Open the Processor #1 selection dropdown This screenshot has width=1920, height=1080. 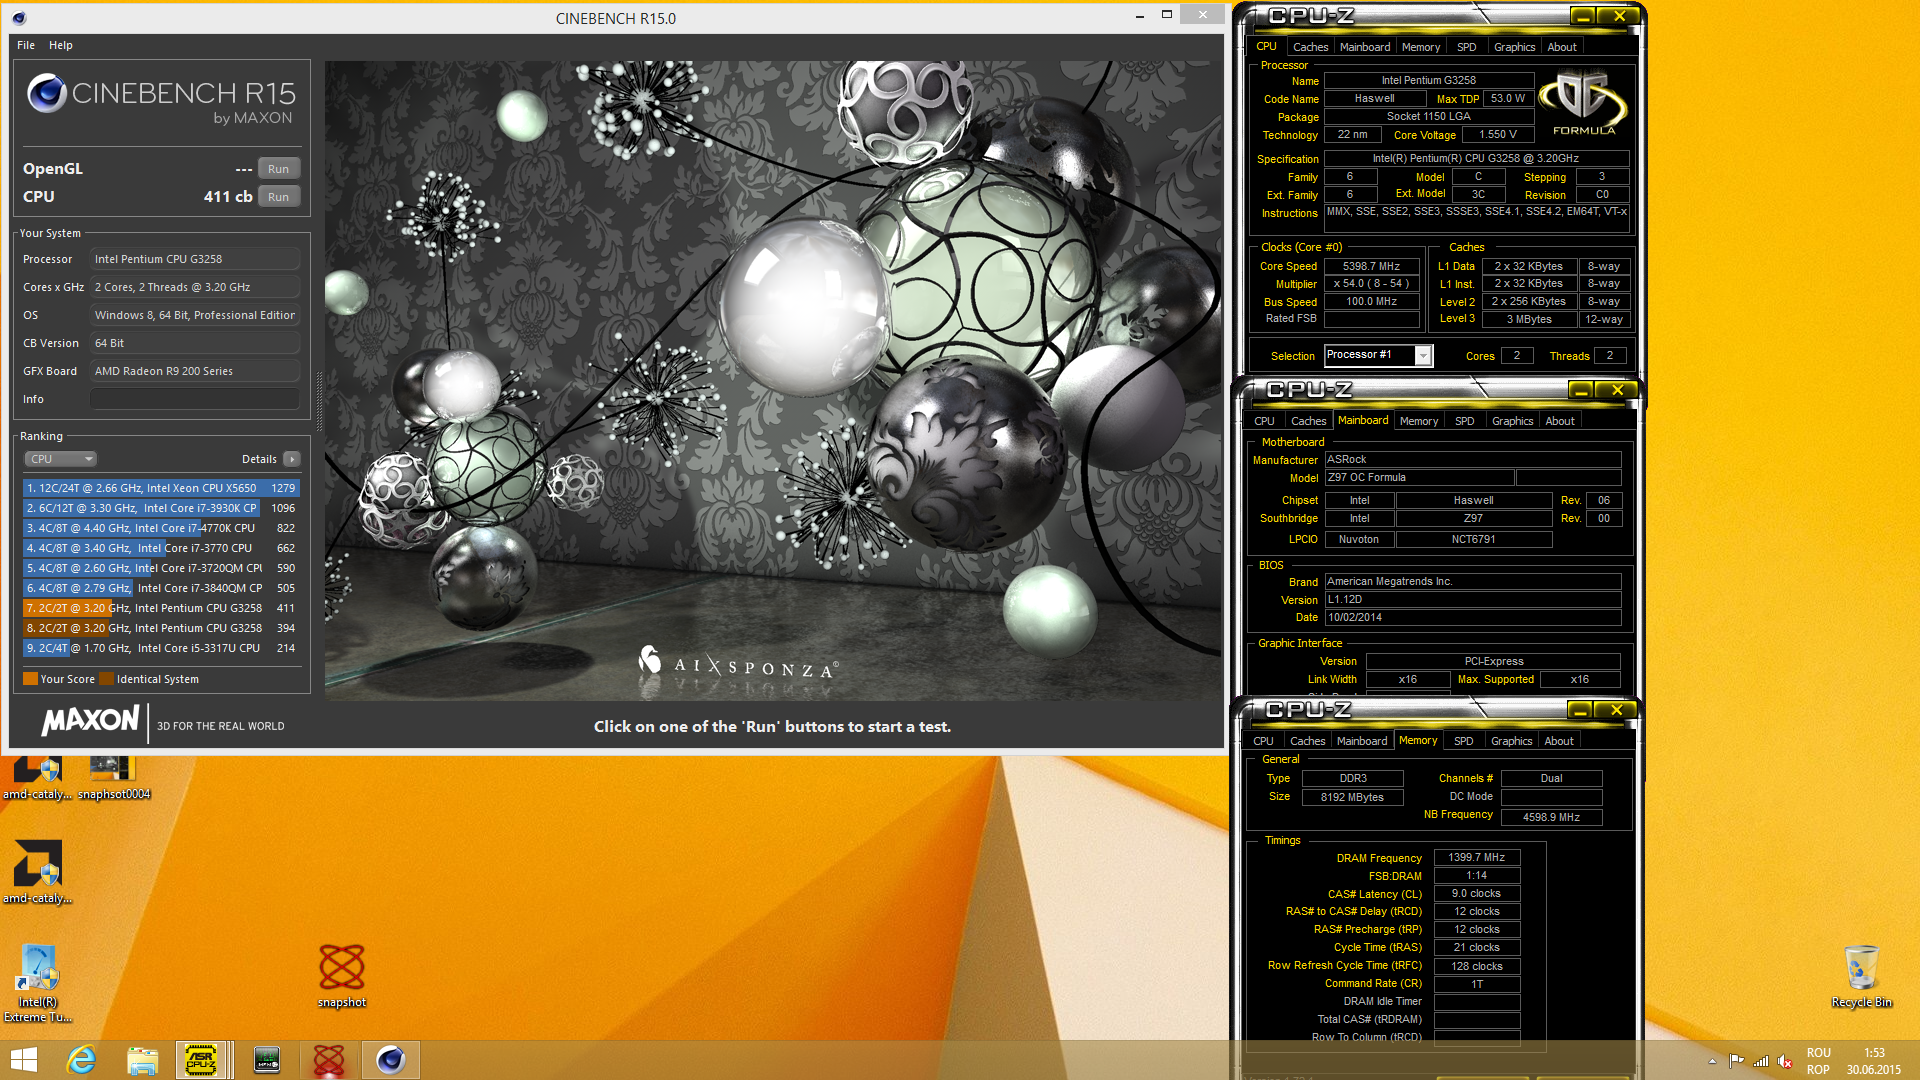click(x=1378, y=355)
